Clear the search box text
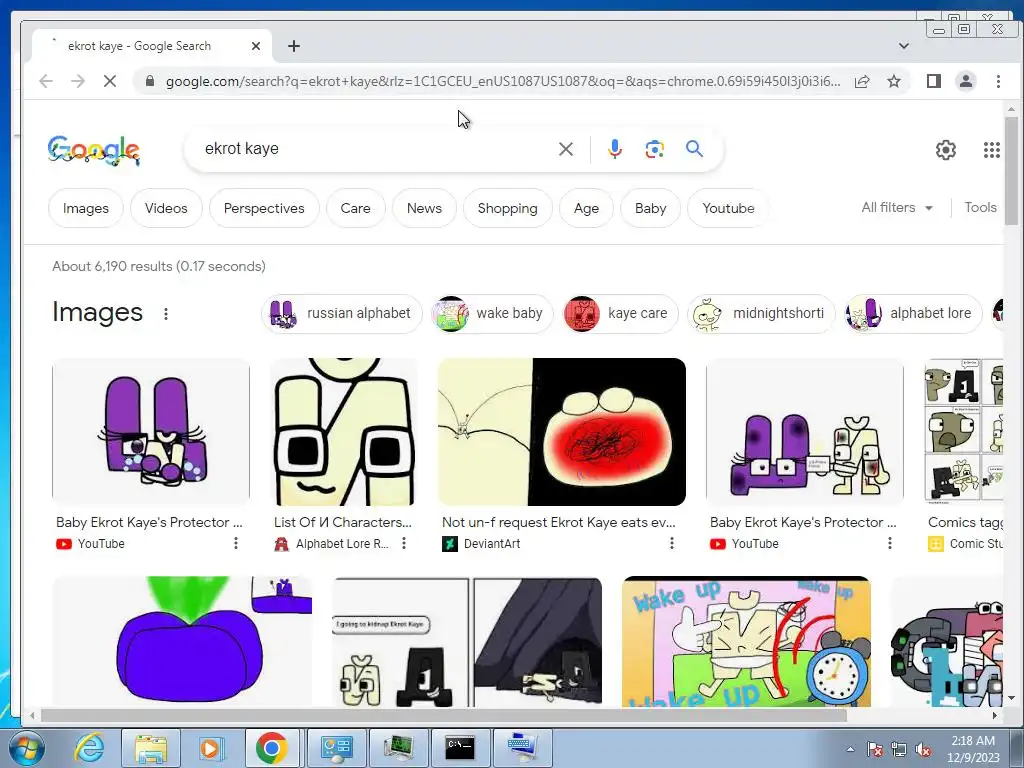1024x768 pixels. (566, 149)
